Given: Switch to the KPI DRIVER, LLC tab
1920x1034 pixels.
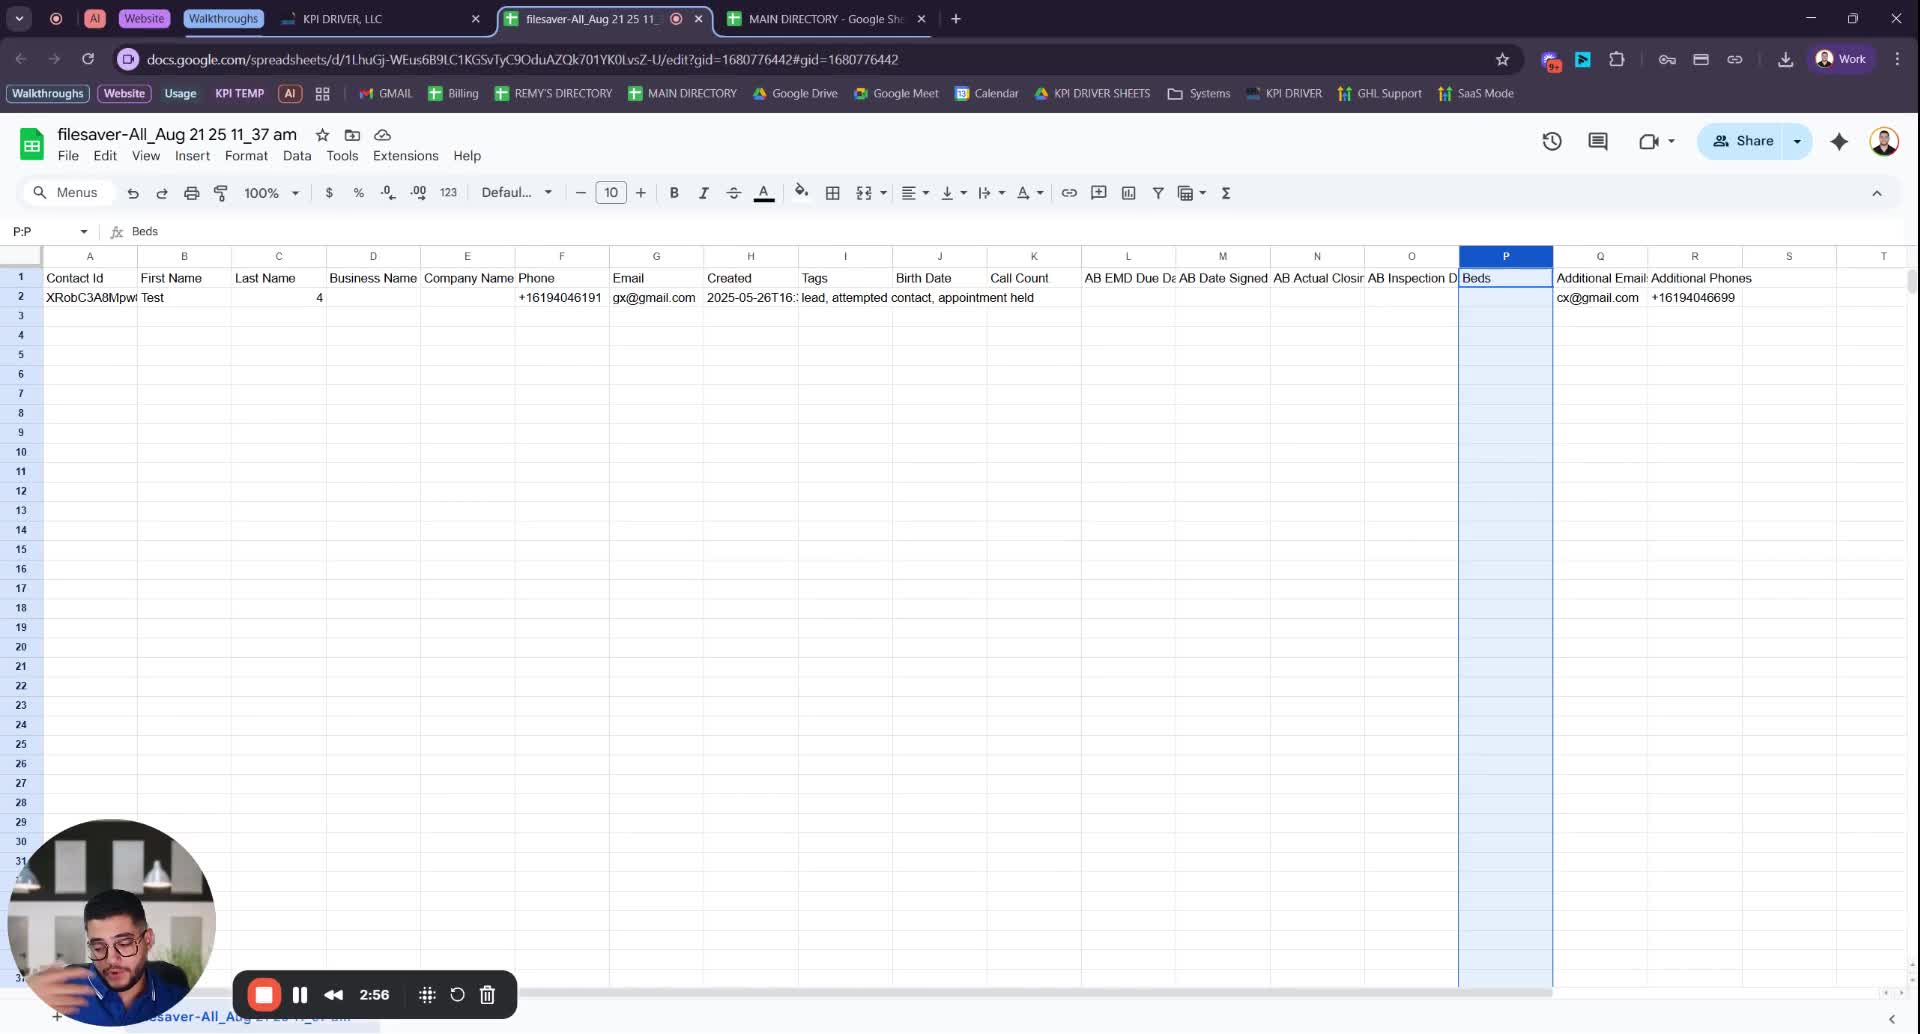Looking at the screenshot, I should click(380, 19).
